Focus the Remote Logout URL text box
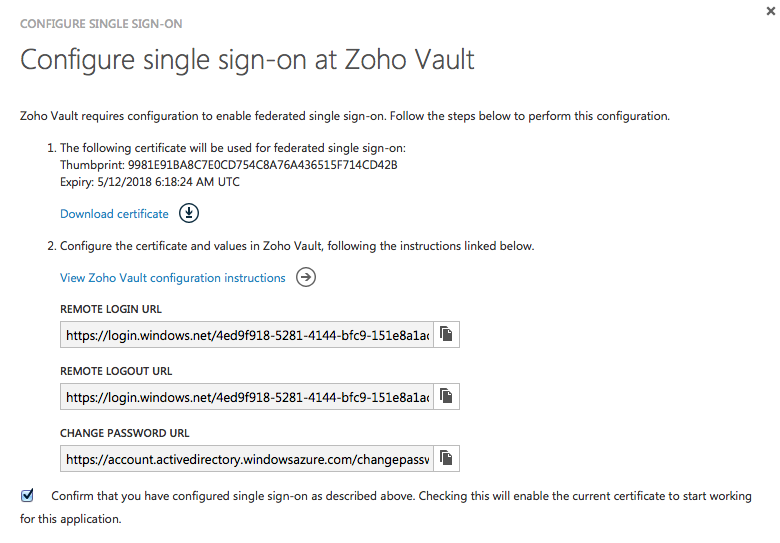This screenshot has height=543, width=780. (247, 398)
